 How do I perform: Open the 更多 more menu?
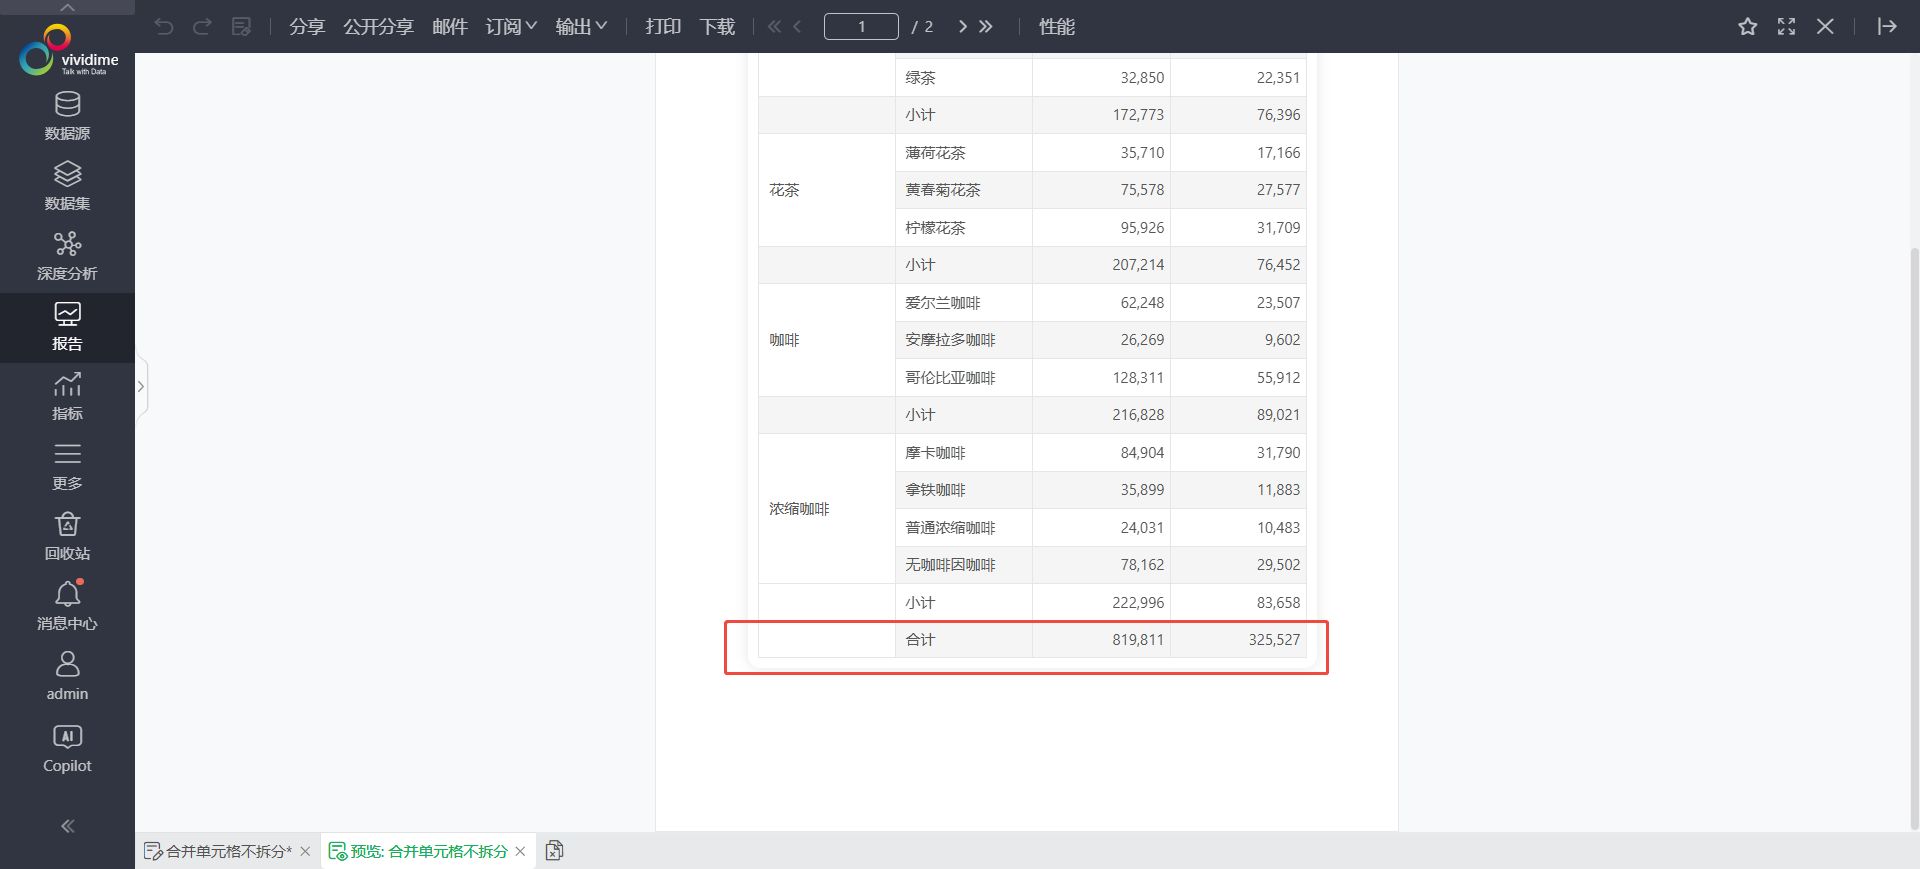pyautogui.click(x=67, y=466)
